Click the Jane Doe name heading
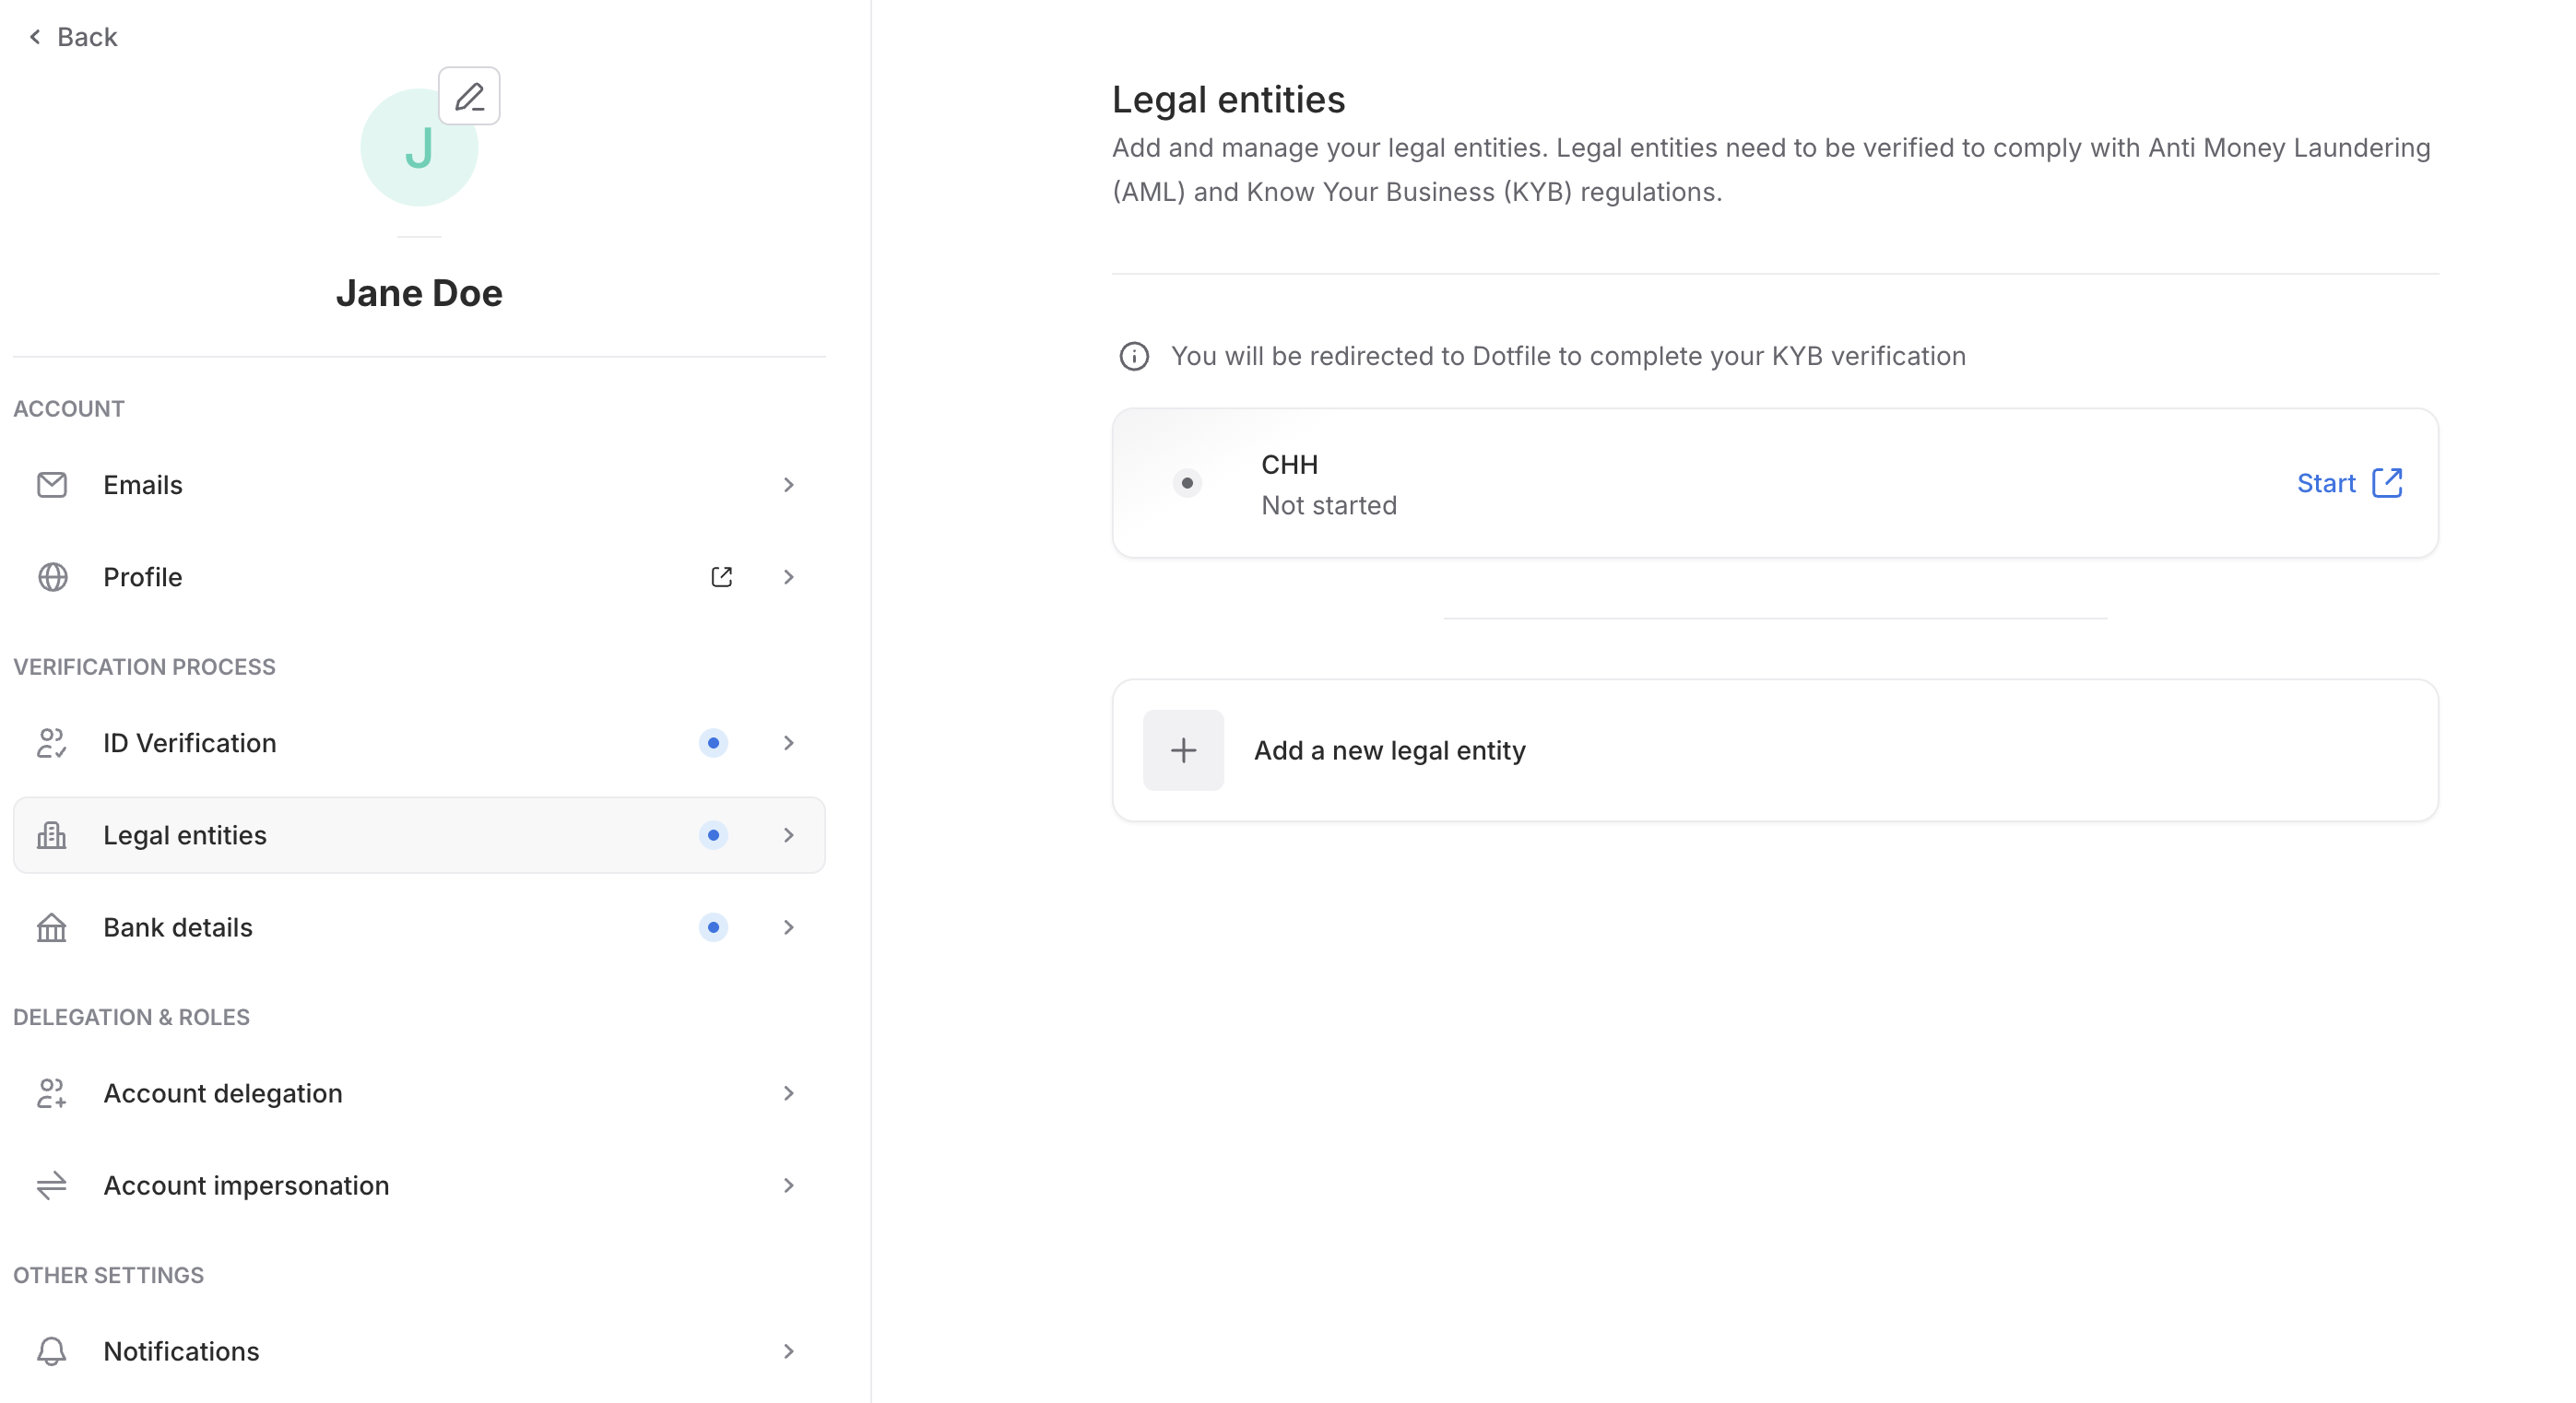The height and width of the screenshot is (1403, 2576). tap(419, 293)
